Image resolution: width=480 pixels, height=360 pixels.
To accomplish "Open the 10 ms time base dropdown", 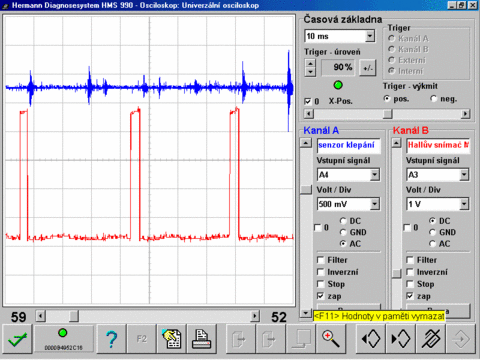I will pos(370,36).
